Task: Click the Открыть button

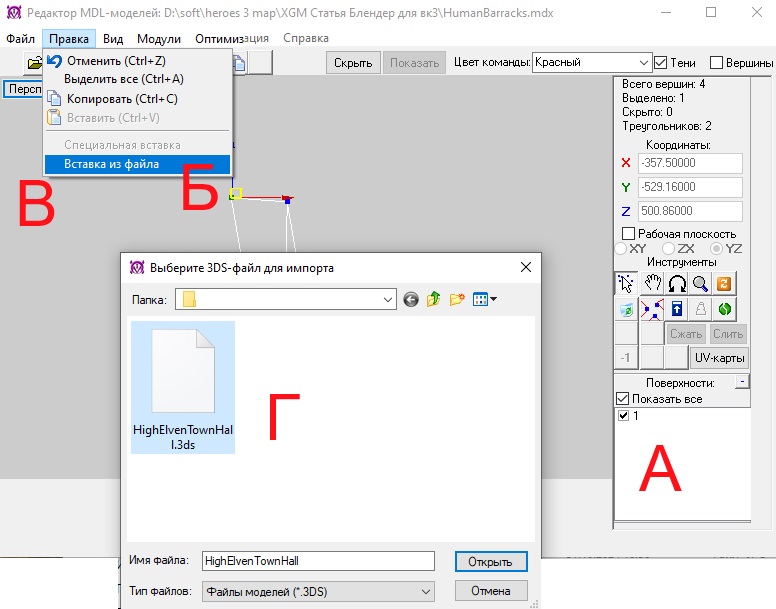Action: pos(490,562)
